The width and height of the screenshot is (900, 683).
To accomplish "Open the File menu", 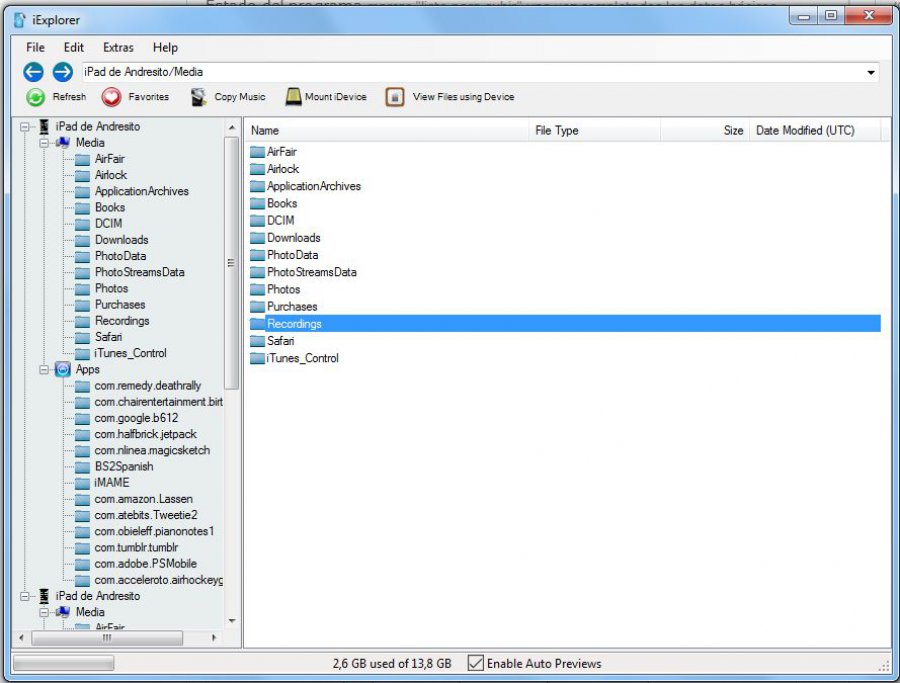I will click(x=36, y=48).
